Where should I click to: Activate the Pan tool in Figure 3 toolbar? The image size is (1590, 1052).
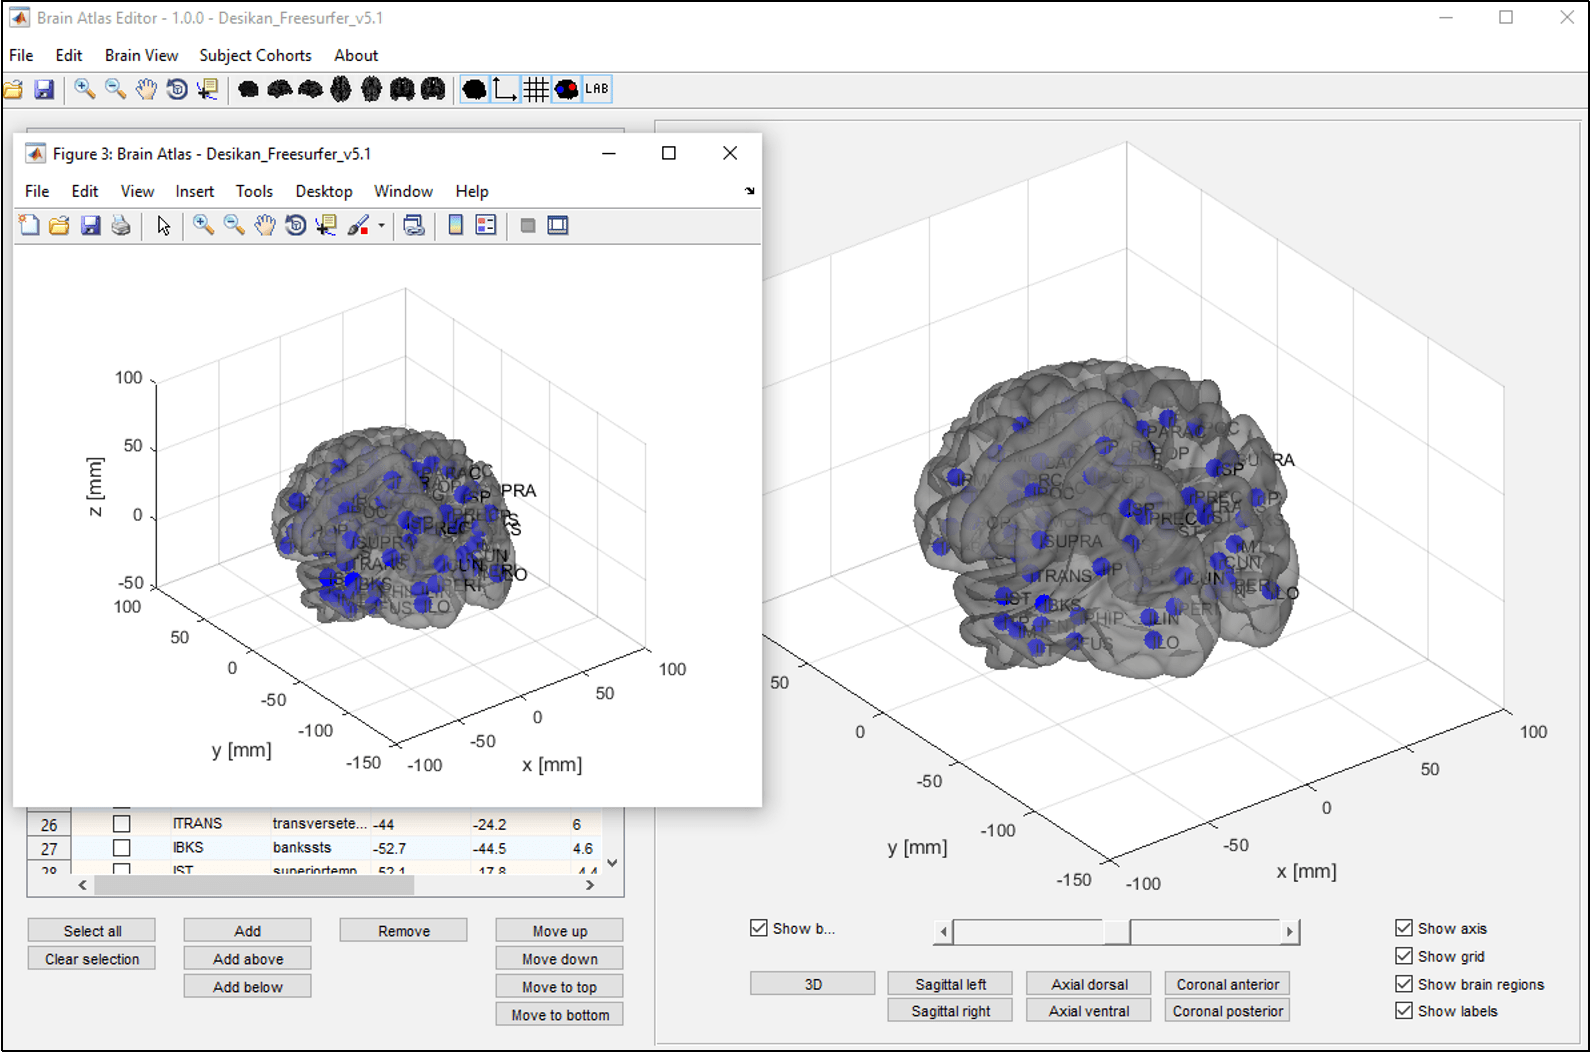[x=265, y=226]
